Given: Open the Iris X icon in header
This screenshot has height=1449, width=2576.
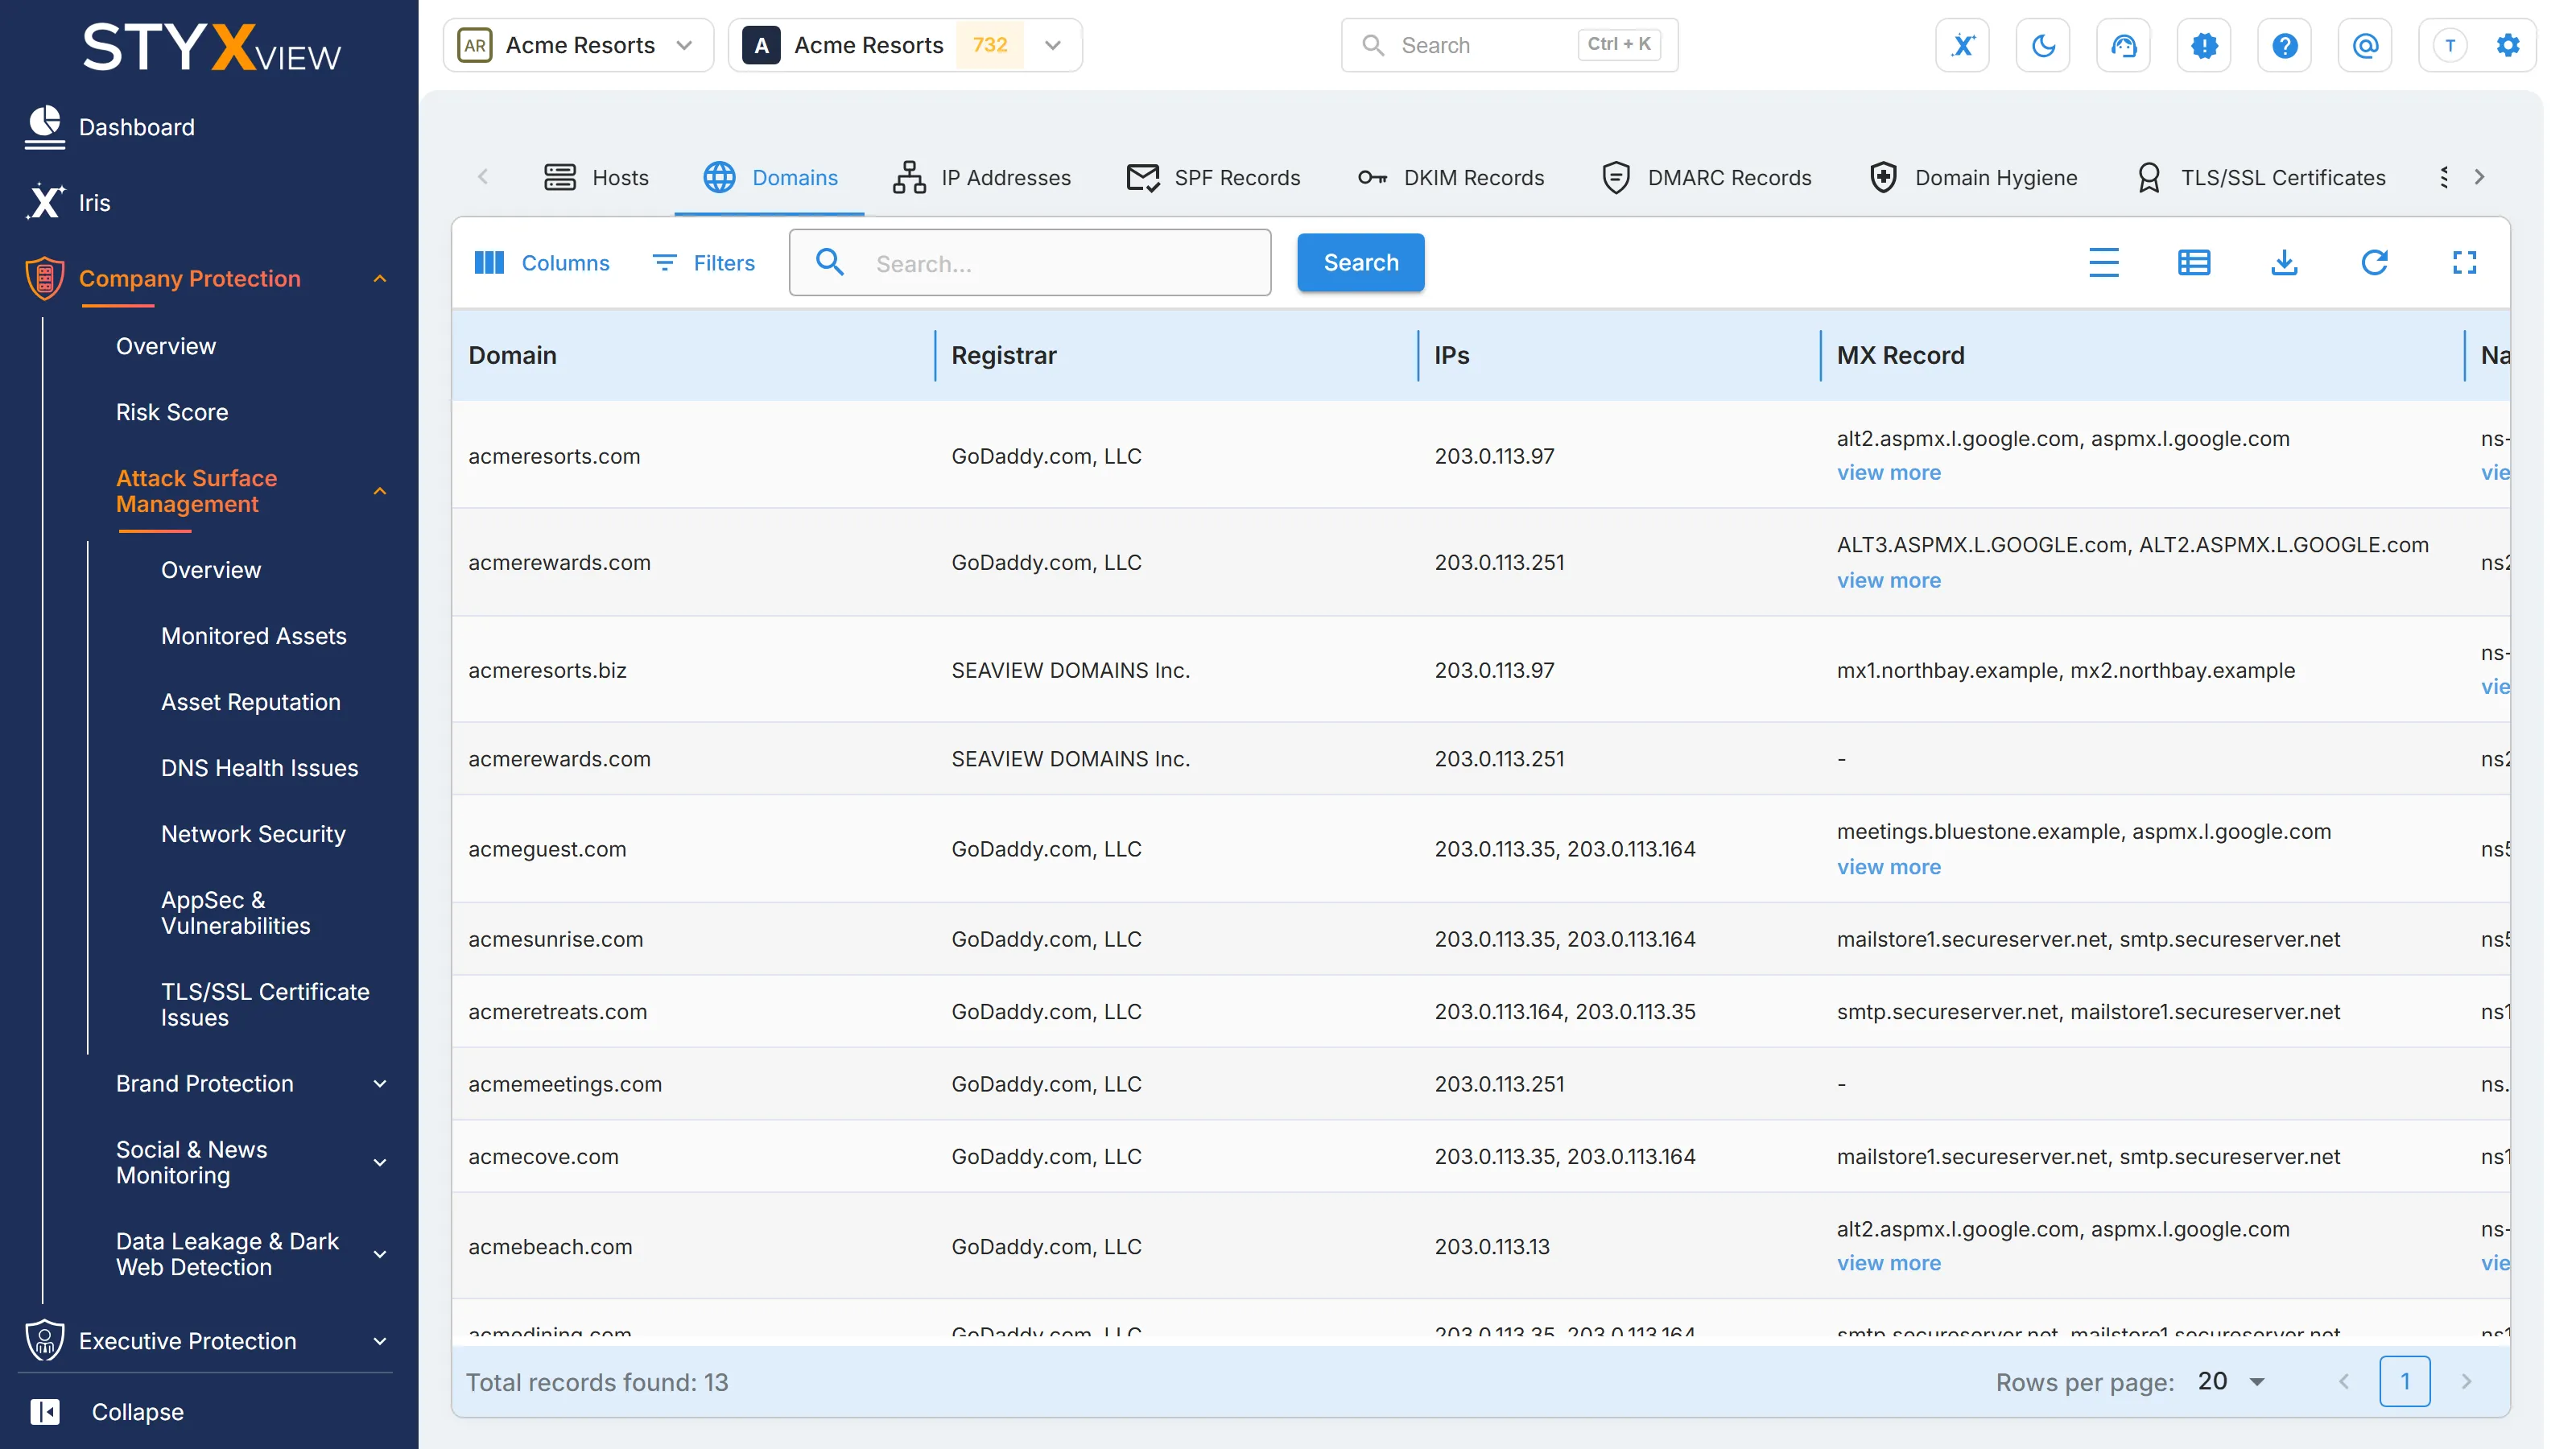Looking at the screenshot, I should click(1962, 45).
